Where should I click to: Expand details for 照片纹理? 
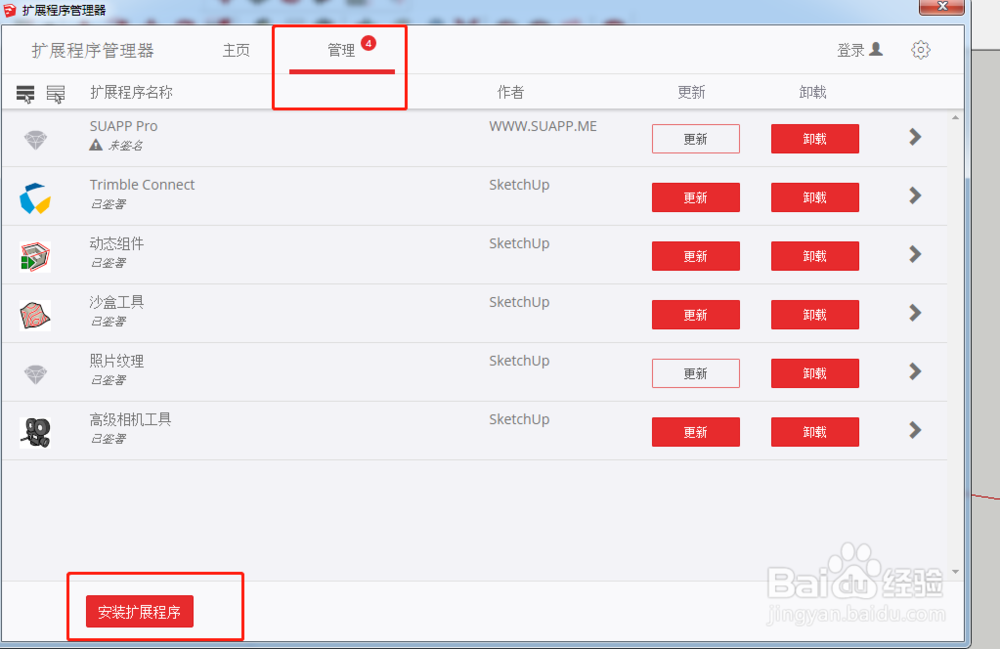coord(915,371)
